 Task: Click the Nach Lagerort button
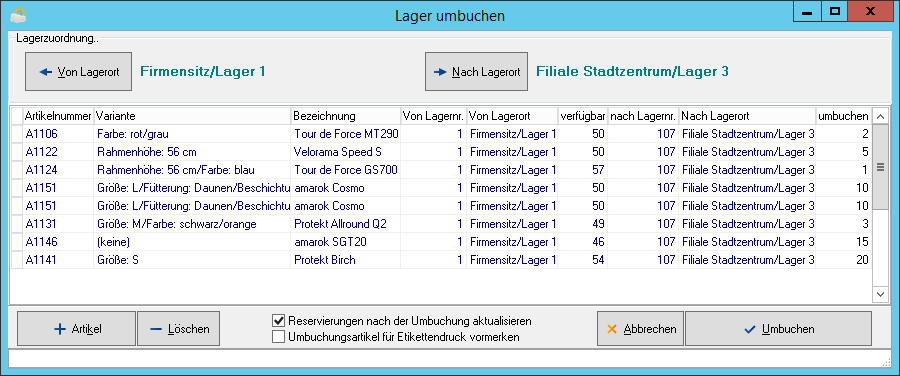tap(476, 72)
